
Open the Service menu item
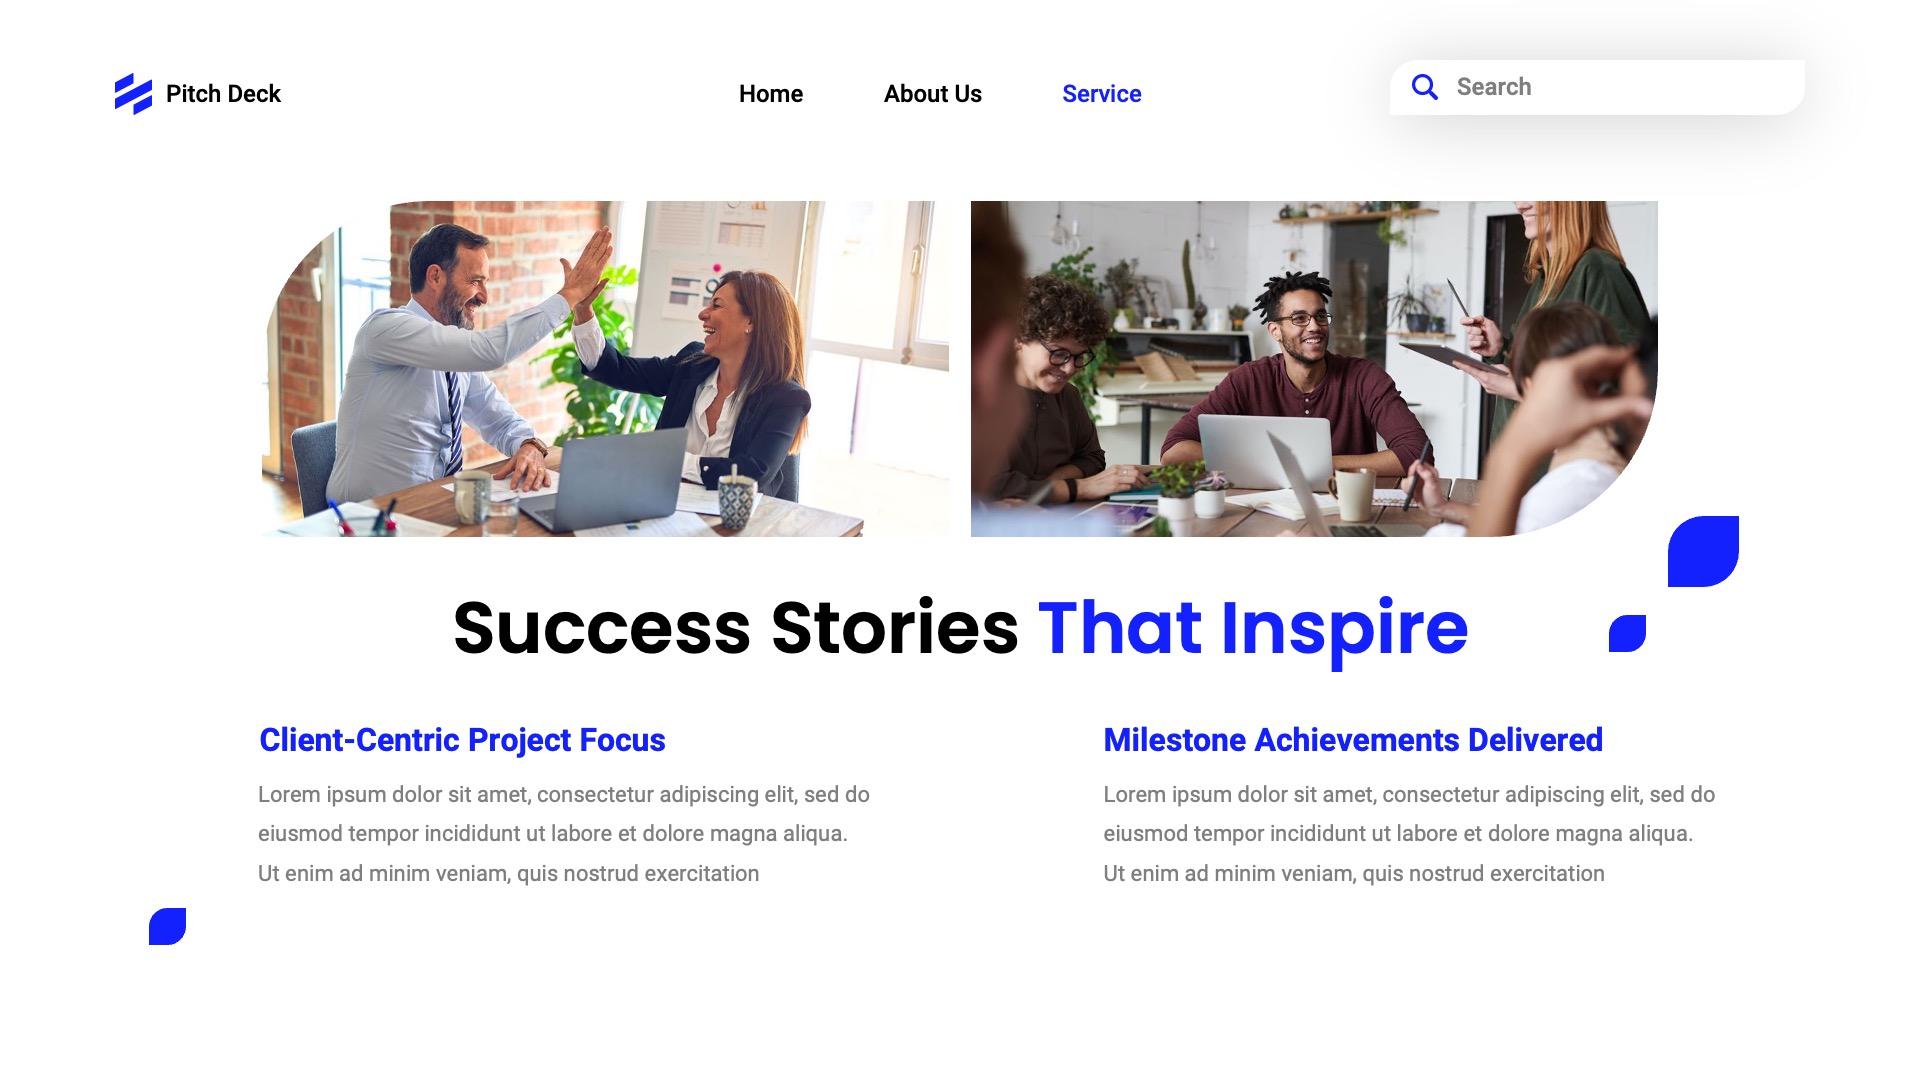(1102, 94)
